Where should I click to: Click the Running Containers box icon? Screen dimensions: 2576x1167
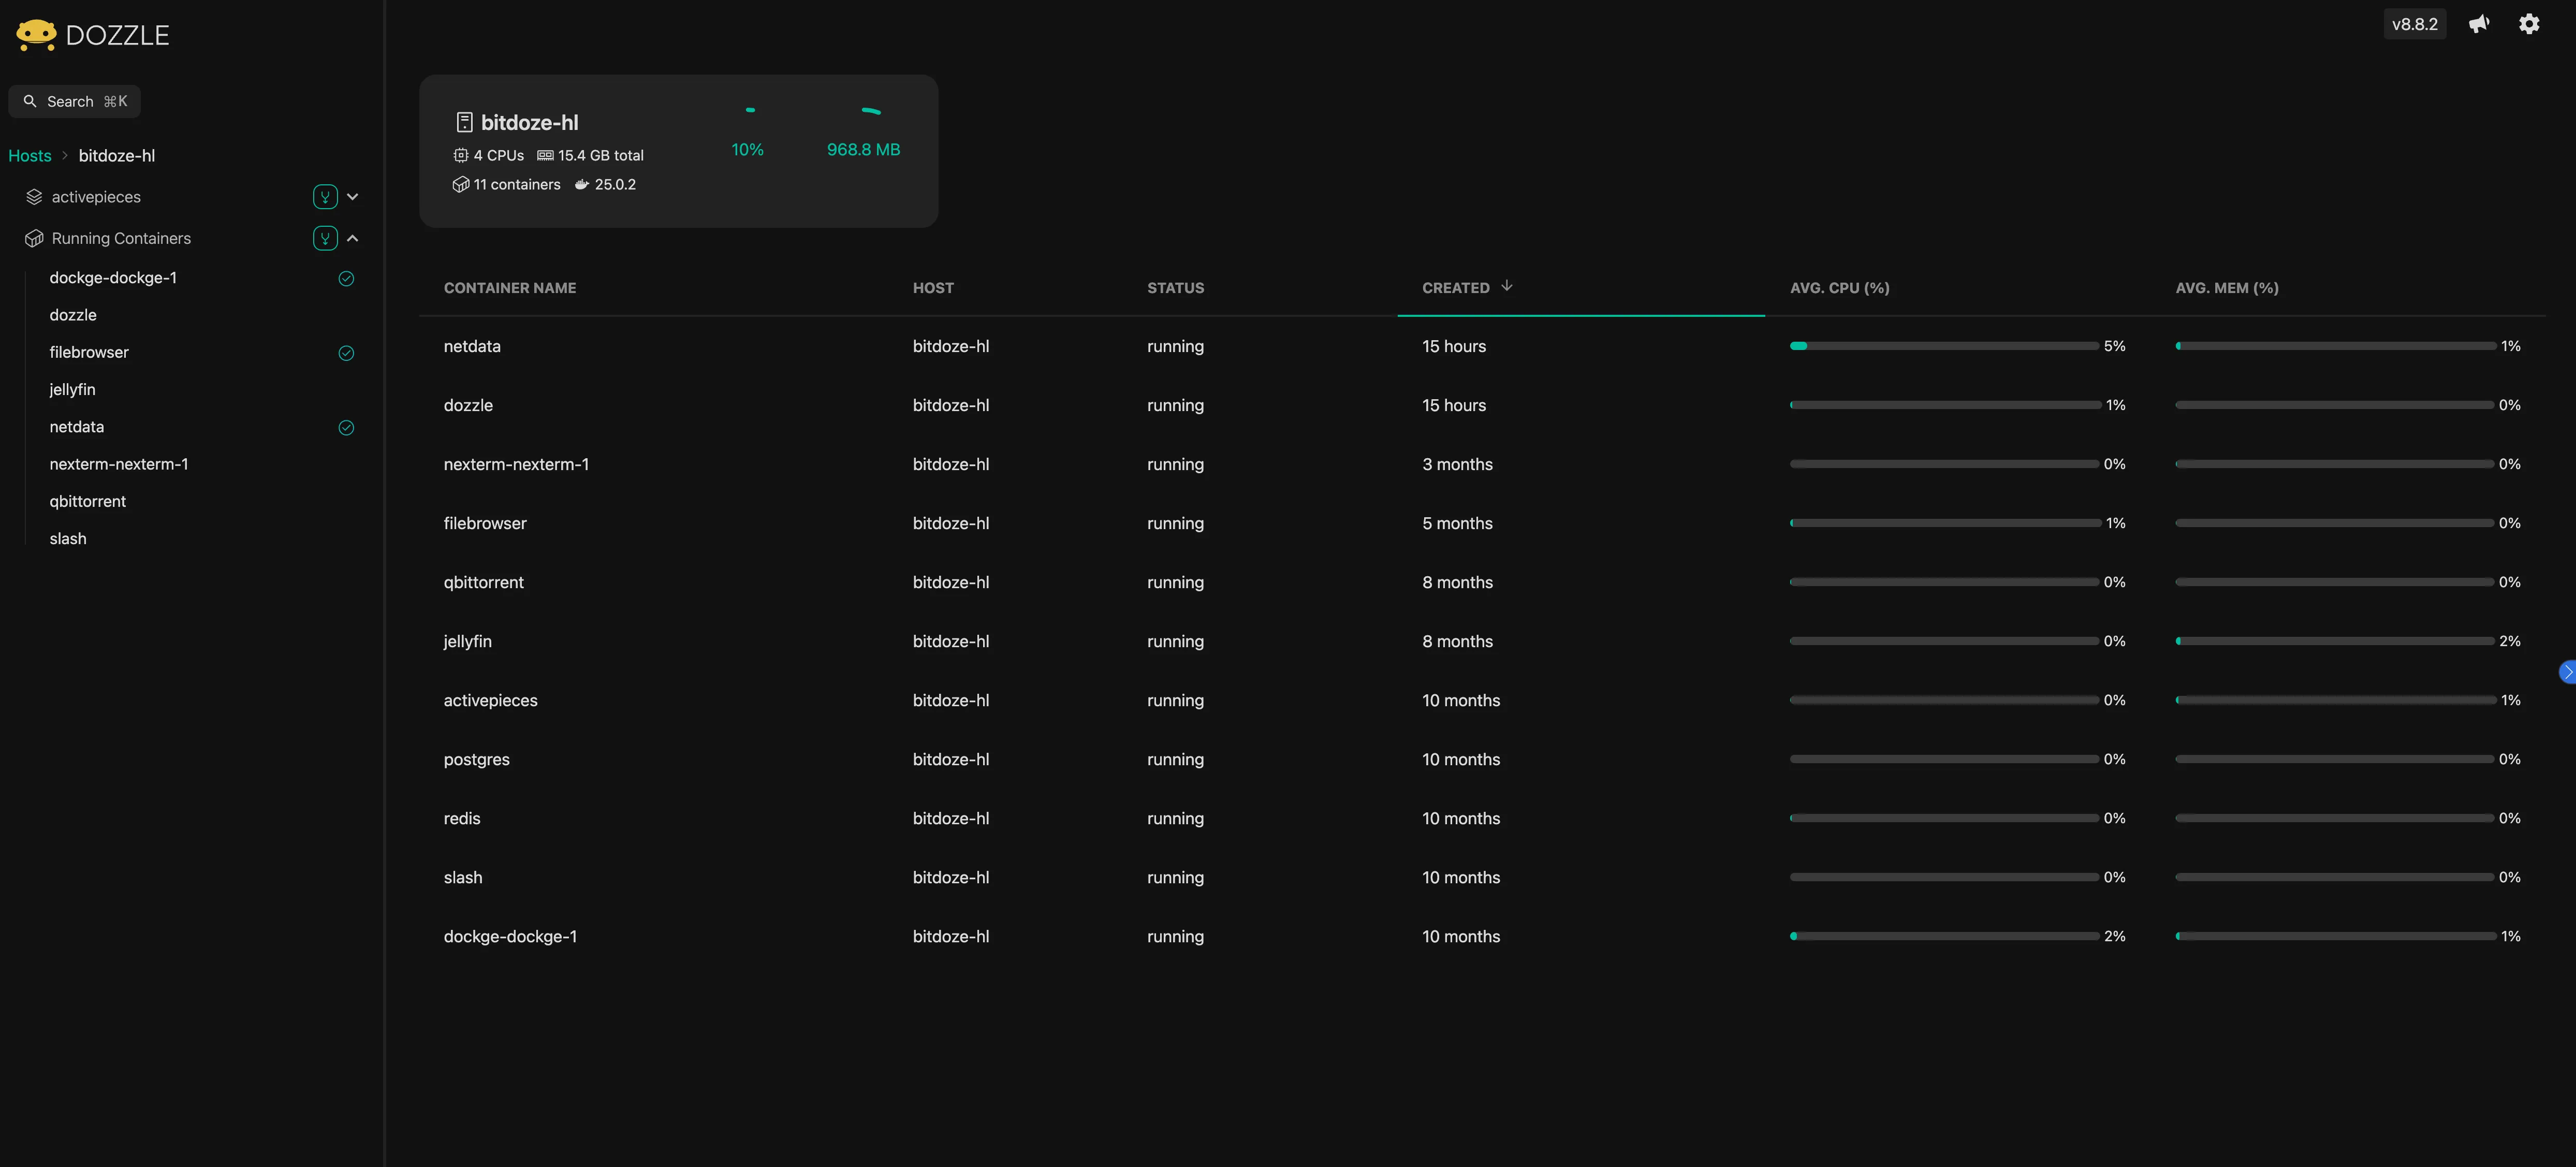(34, 238)
